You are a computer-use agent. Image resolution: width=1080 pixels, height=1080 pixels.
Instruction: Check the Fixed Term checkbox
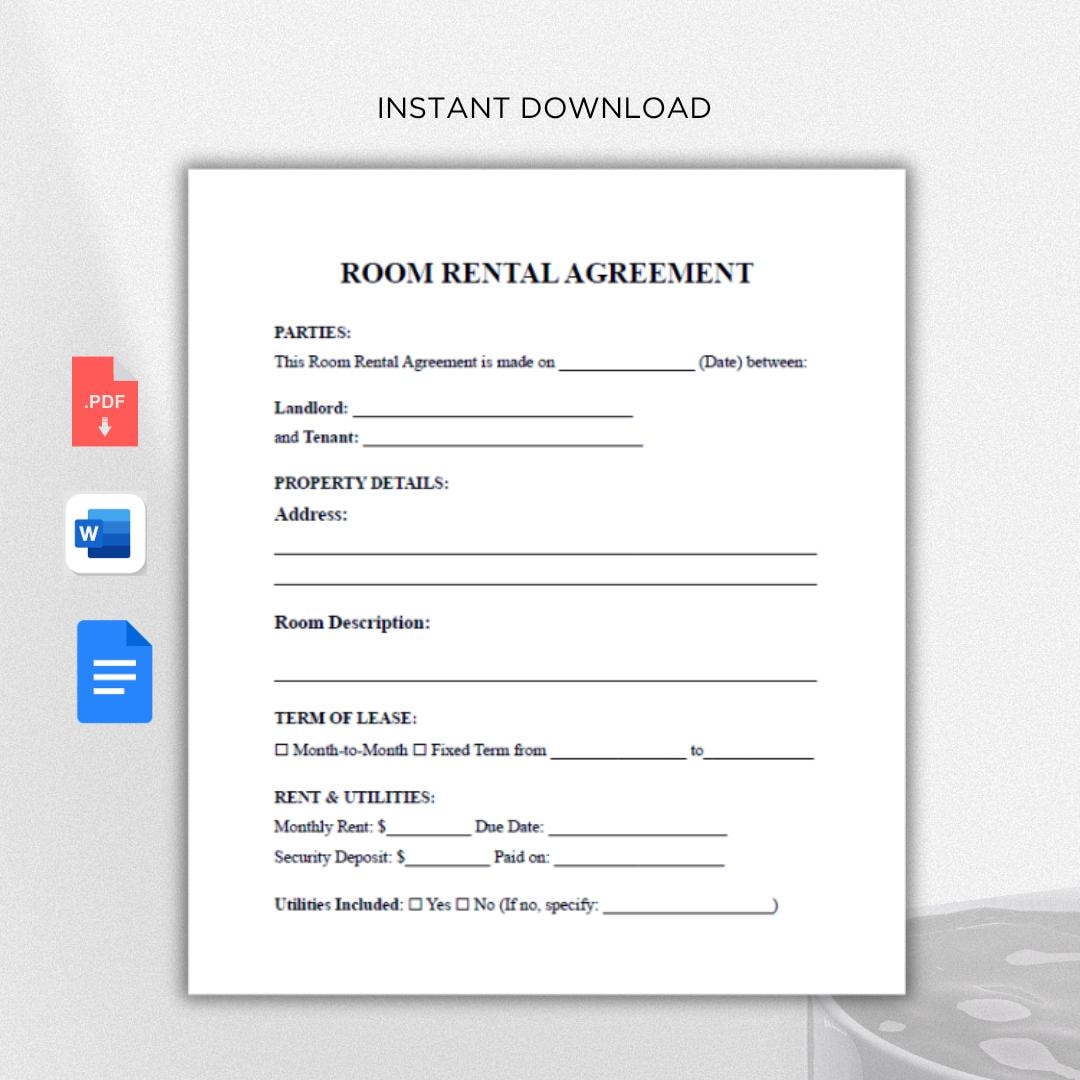click(419, 749)
